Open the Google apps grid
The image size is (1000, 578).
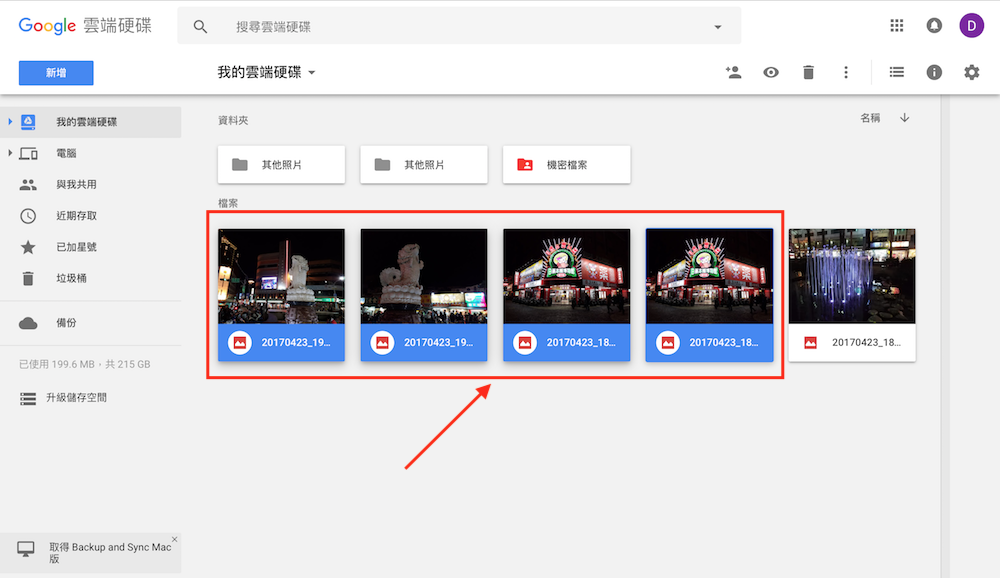coord(897,26)
